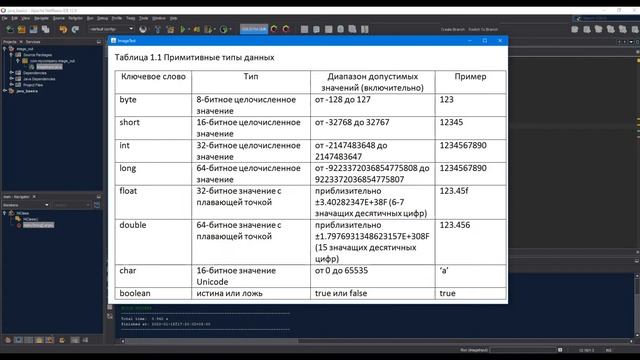Select the highlighted main method in Navigator

(38, 225)
